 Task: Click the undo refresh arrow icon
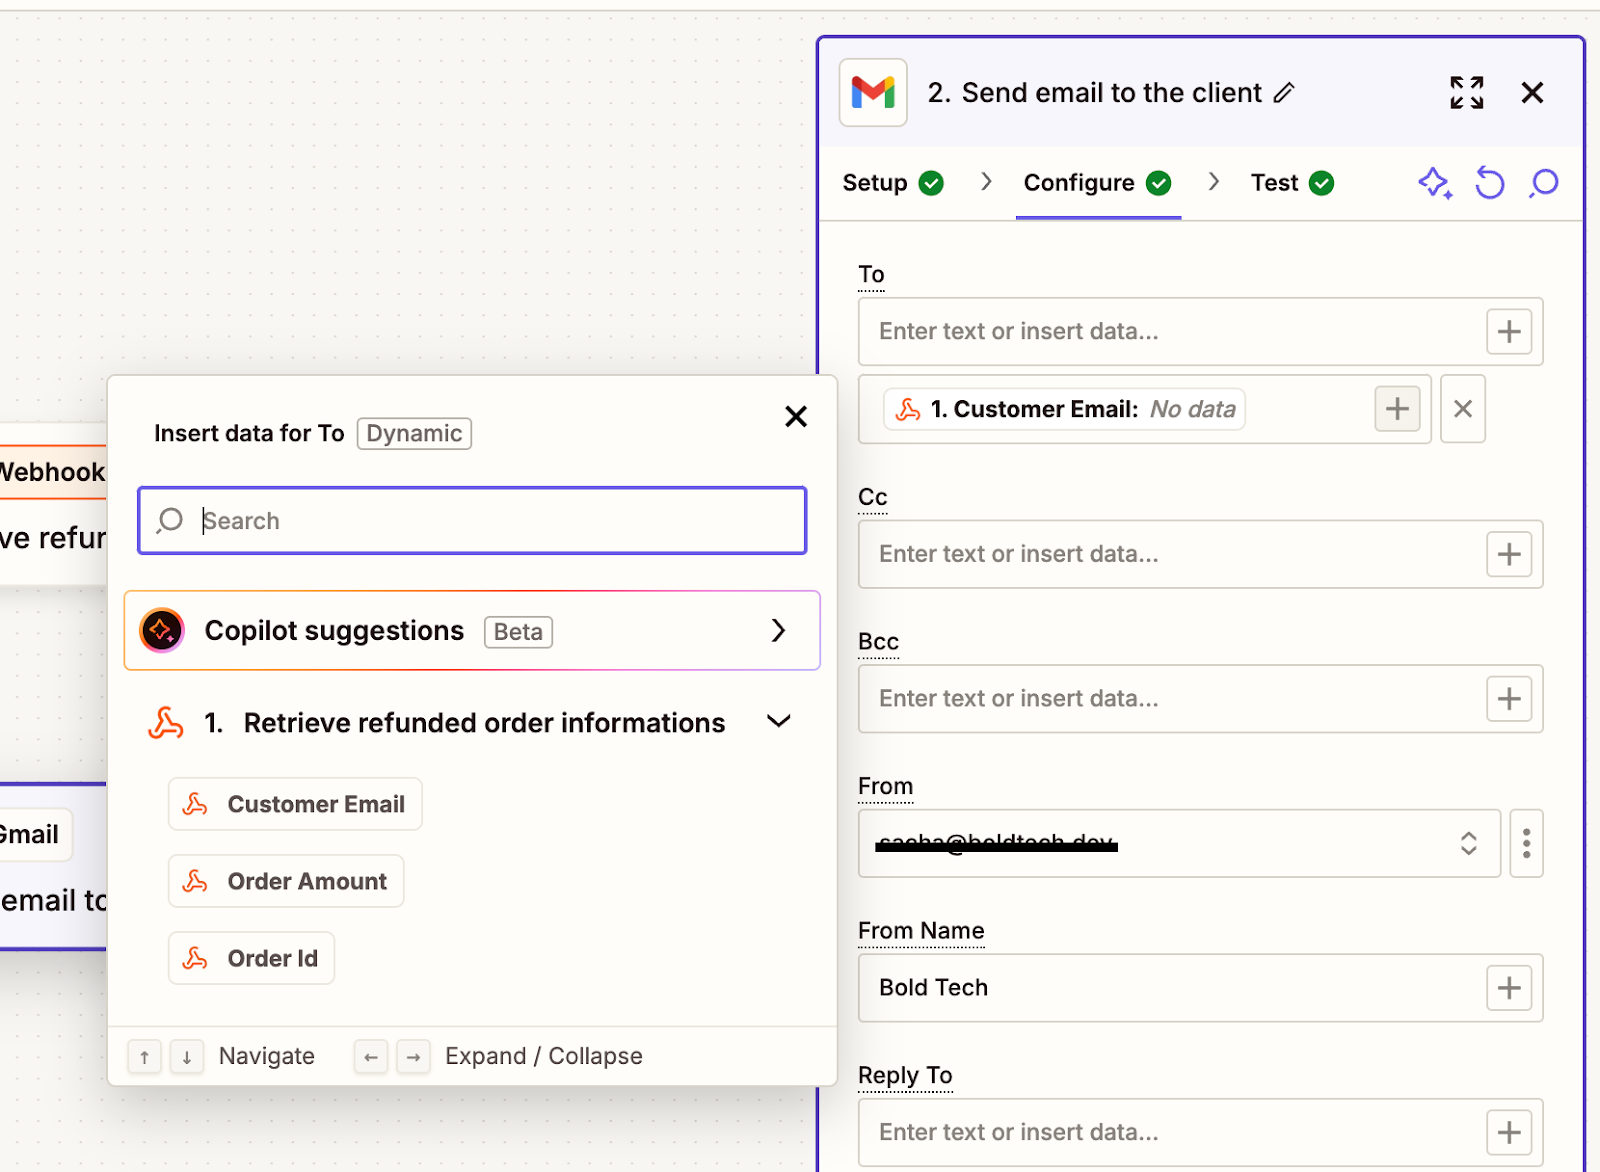[1490, 183]
